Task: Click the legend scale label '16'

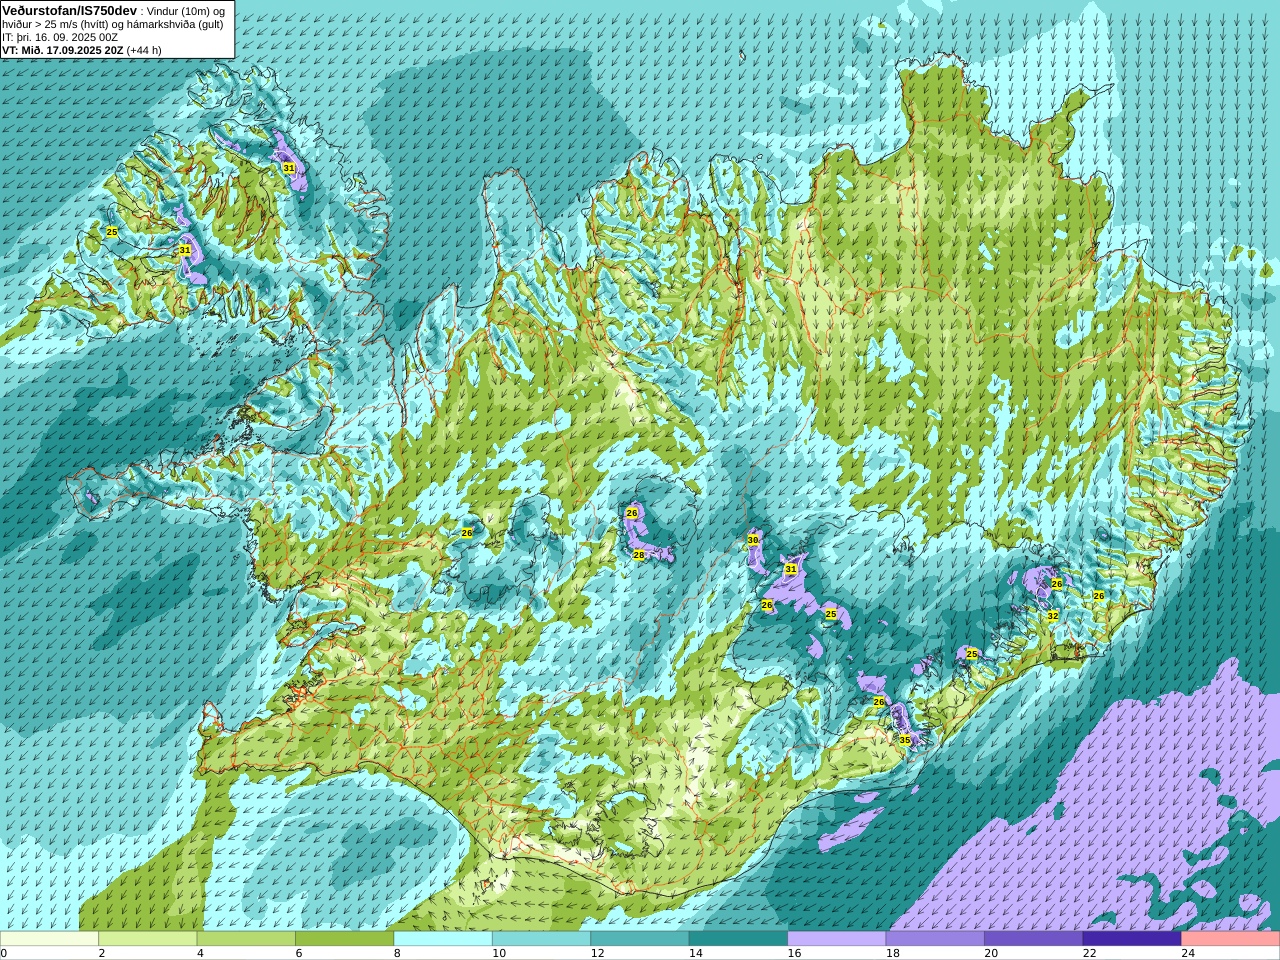Action: point(794,953)
